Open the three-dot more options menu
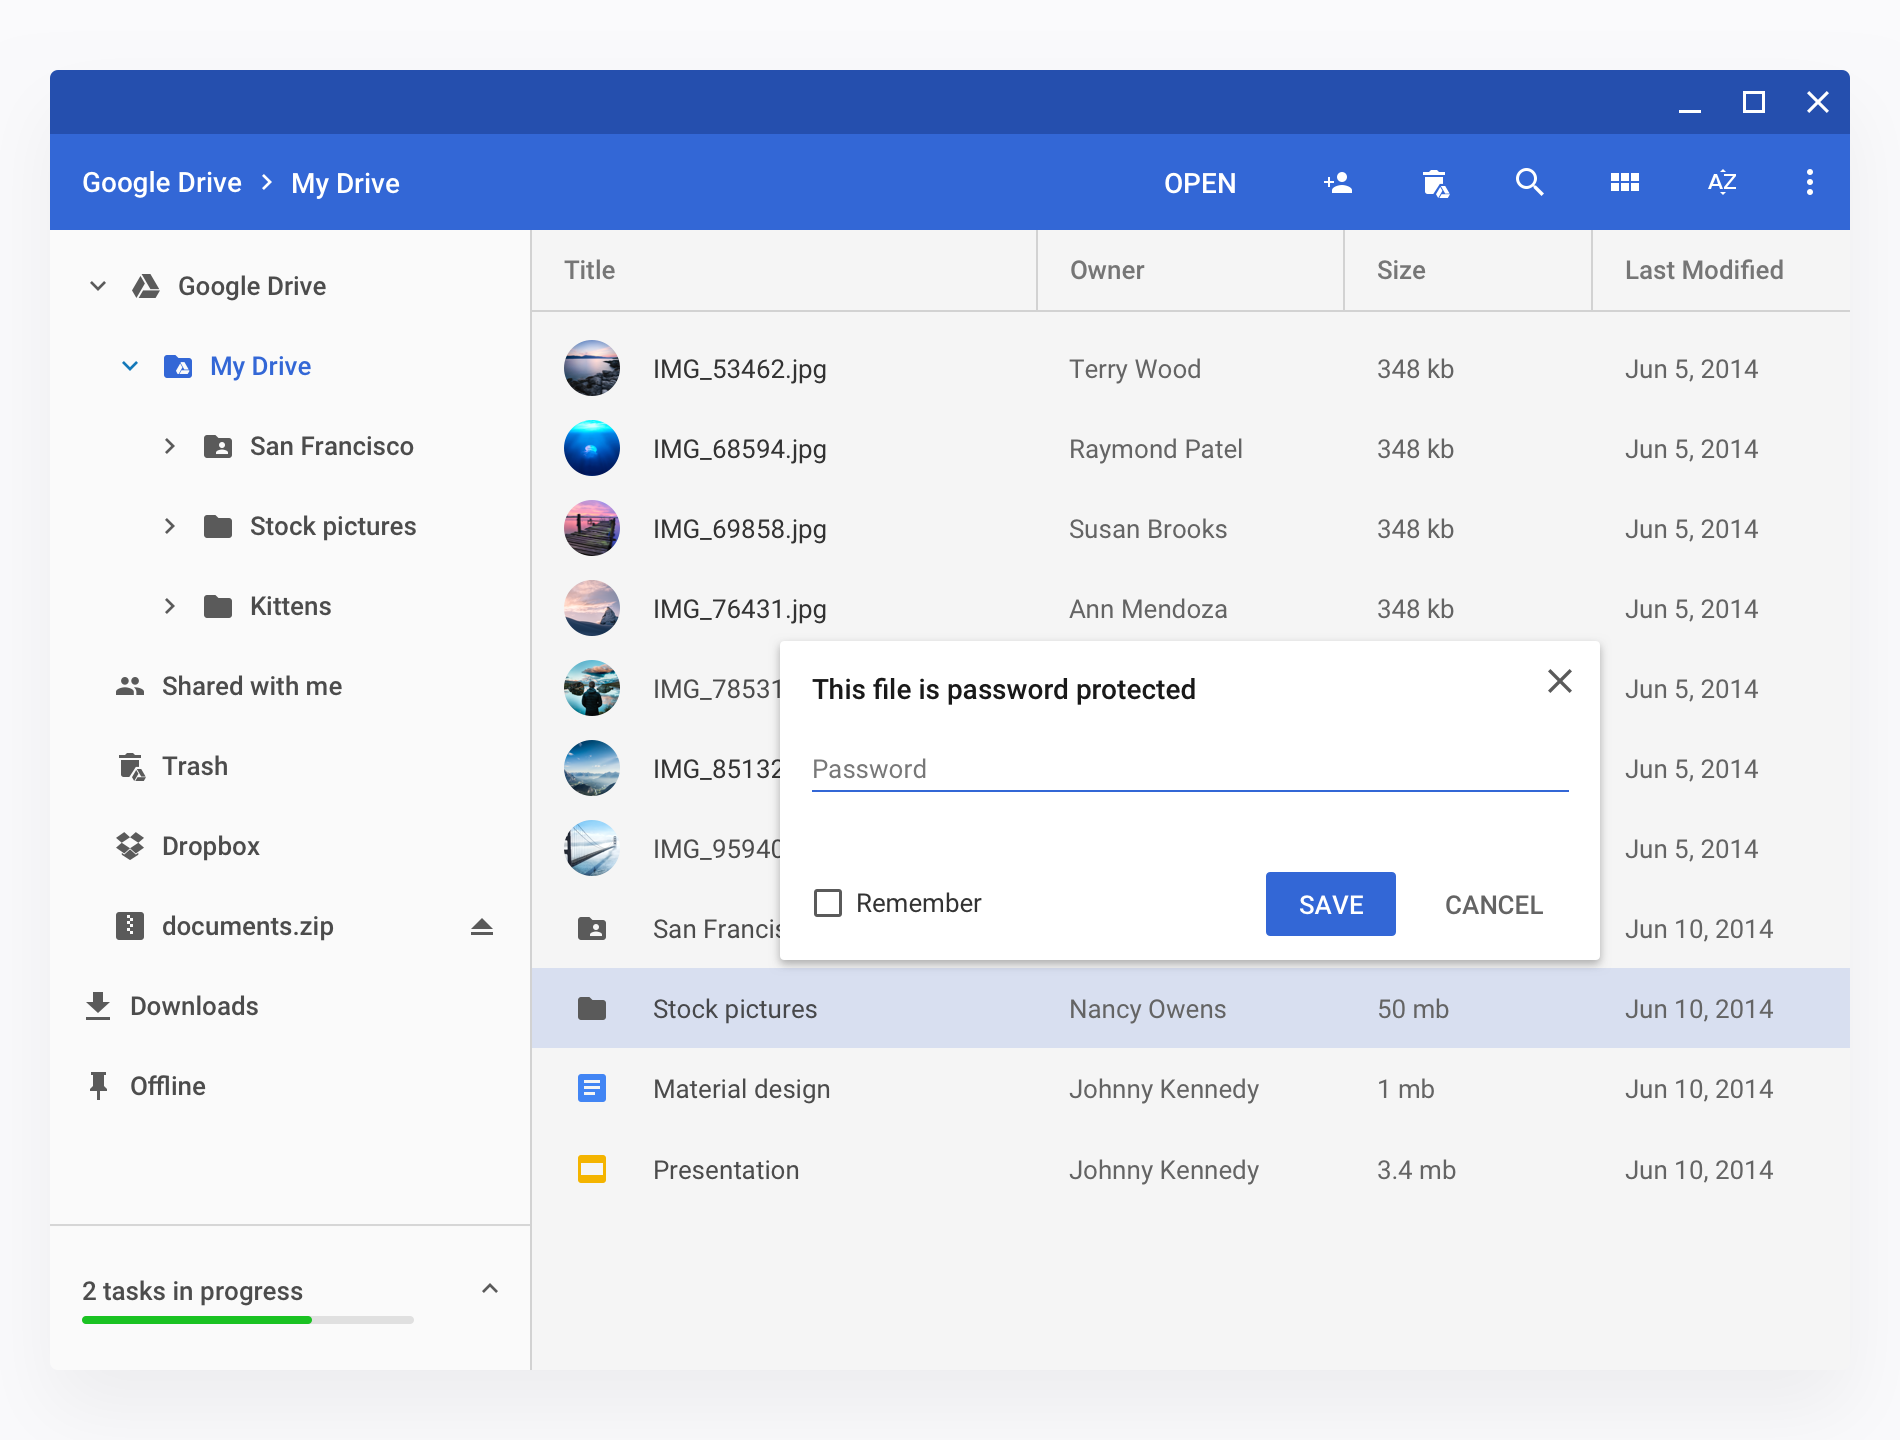Image resolution: width=1900 pixels, height=1440 pixels. [x=1809, y=182]
